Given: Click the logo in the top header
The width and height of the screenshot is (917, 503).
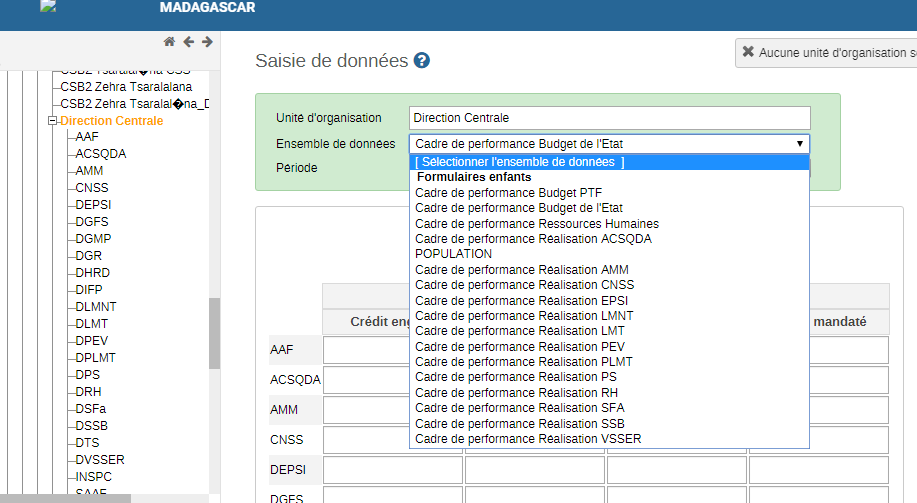Looking at the screenshot, I should coord(47,7).
